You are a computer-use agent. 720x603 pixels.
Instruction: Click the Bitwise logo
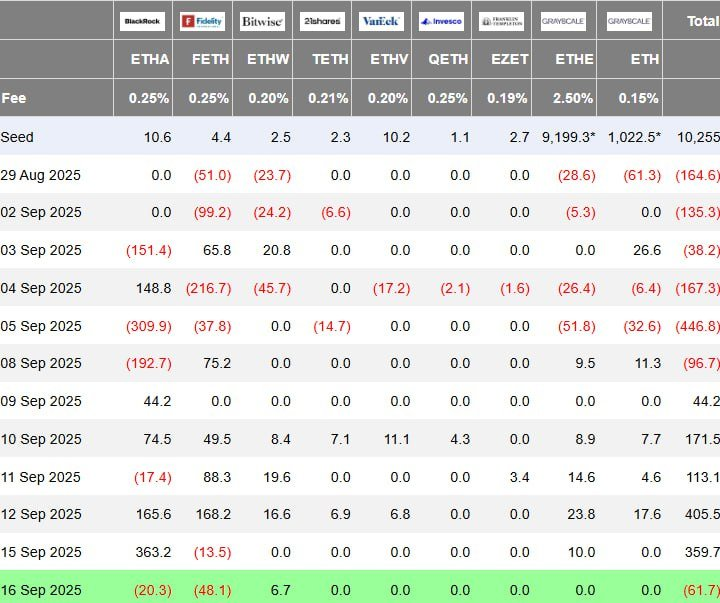point(262,21)
